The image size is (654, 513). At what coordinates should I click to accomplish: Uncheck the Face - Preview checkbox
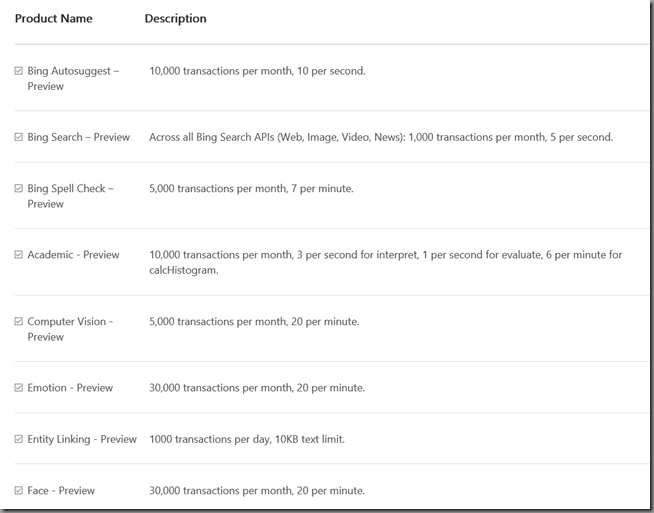point(18,490)
